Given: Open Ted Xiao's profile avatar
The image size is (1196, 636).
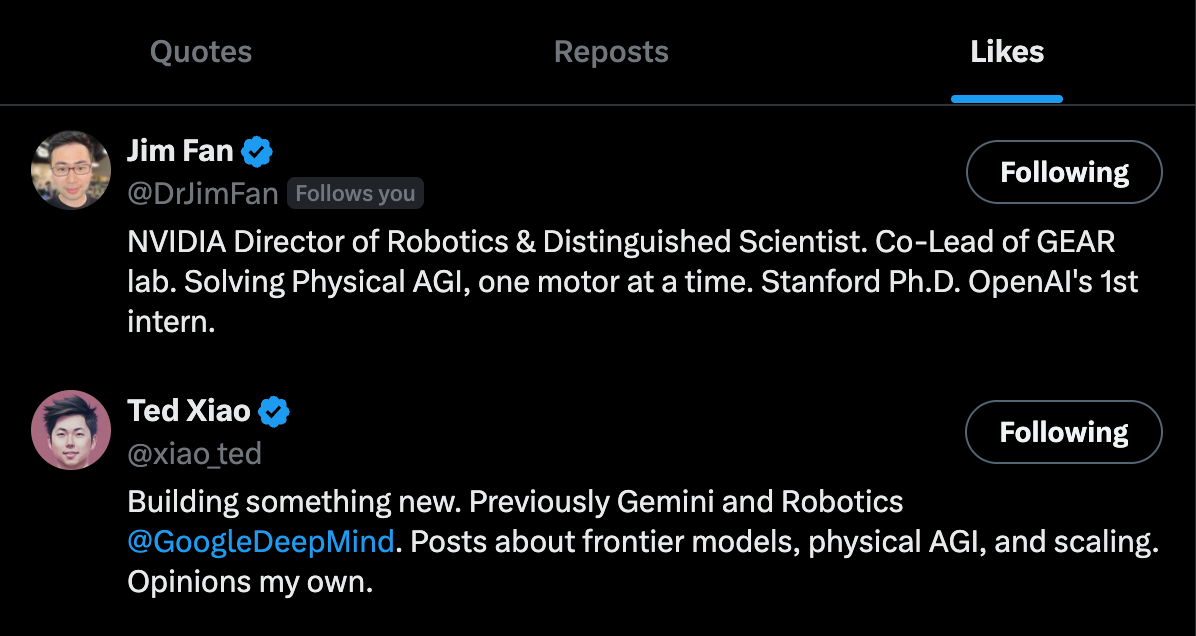Looking at the screenshot, I should [x=71, y=430].
